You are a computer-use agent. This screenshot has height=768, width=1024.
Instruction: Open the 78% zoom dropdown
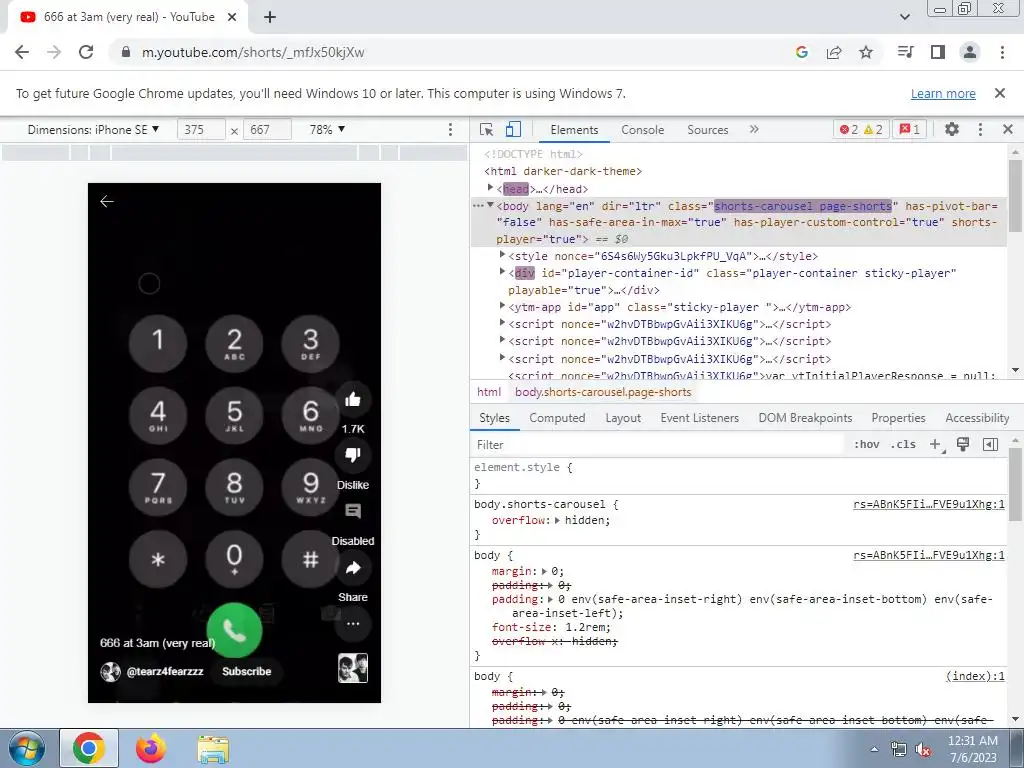[x=327, y=129]
